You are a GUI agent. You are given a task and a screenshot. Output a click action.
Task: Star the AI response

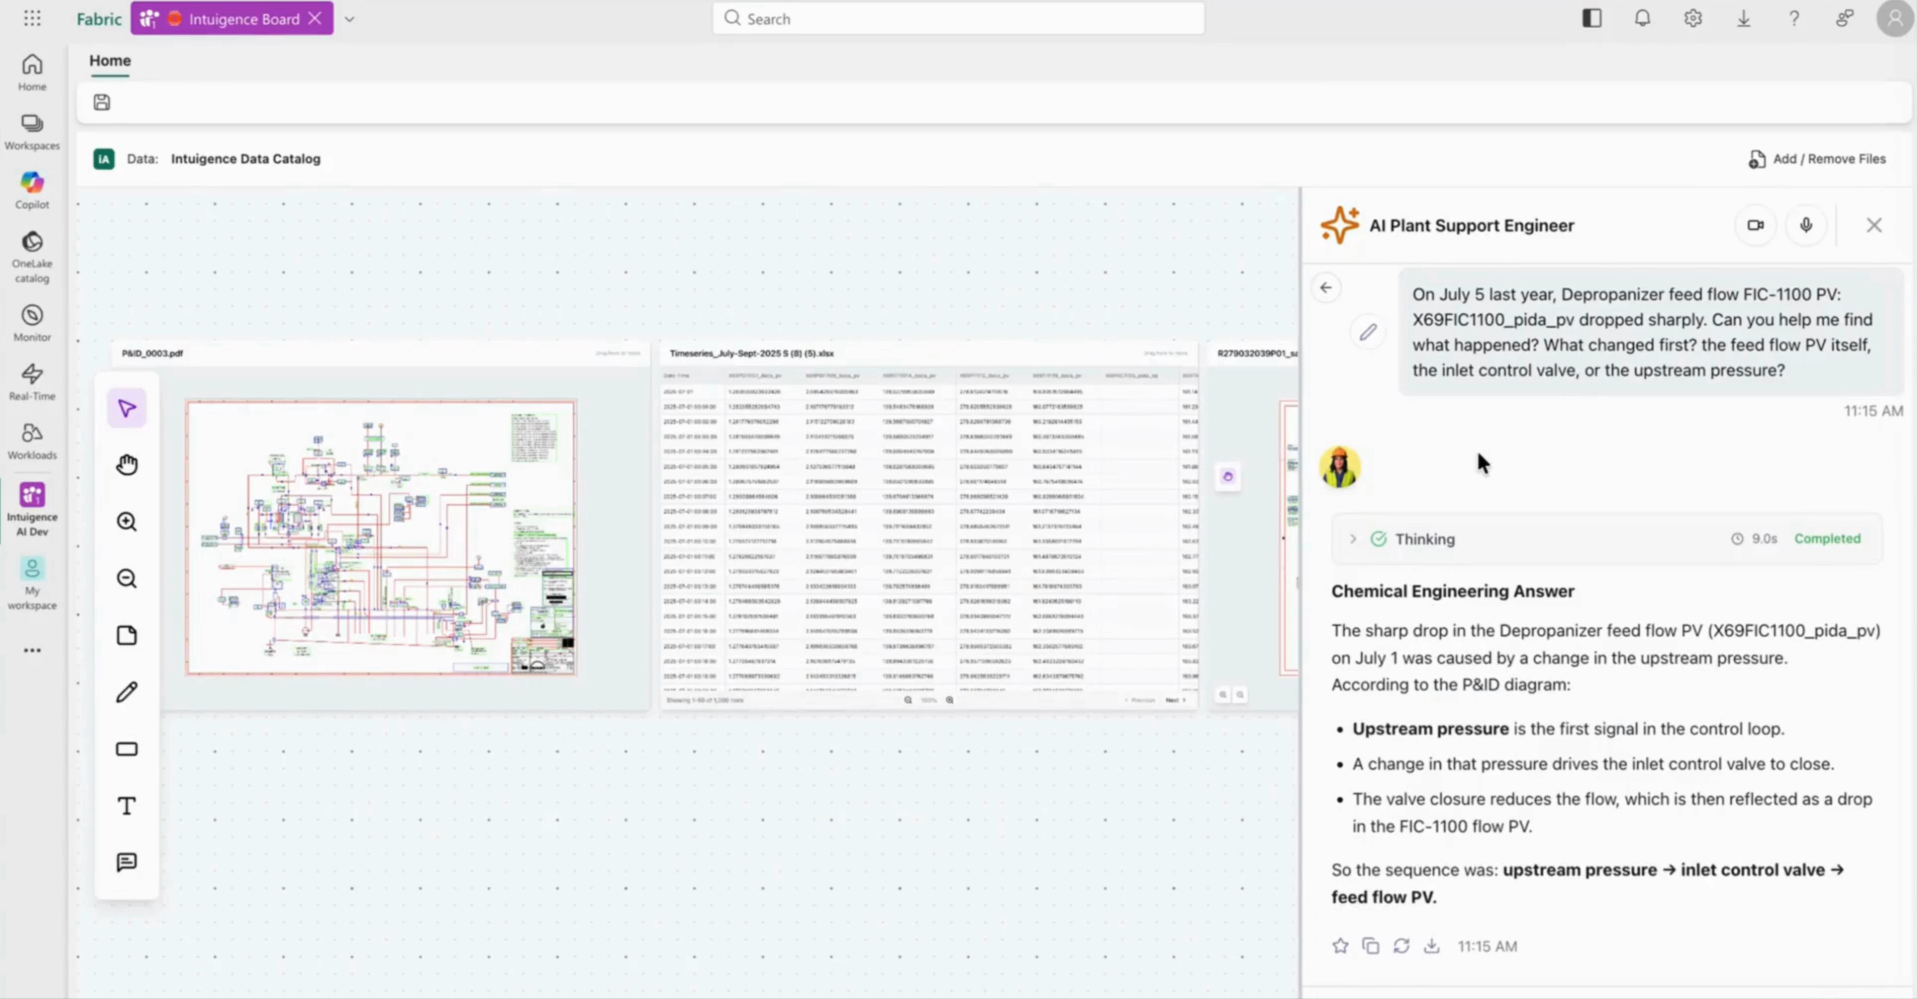(1340, 945)
